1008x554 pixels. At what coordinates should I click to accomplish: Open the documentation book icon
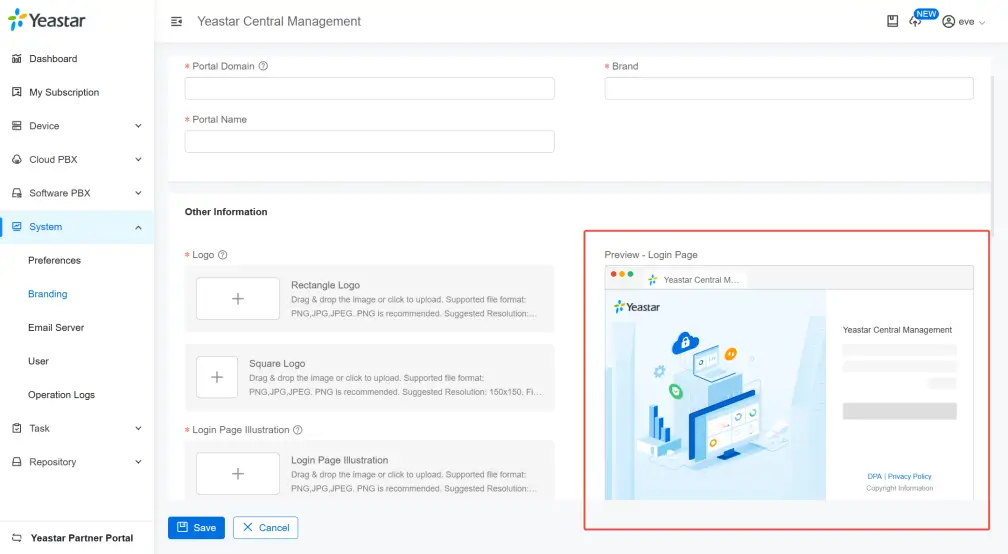pos(892,21)
